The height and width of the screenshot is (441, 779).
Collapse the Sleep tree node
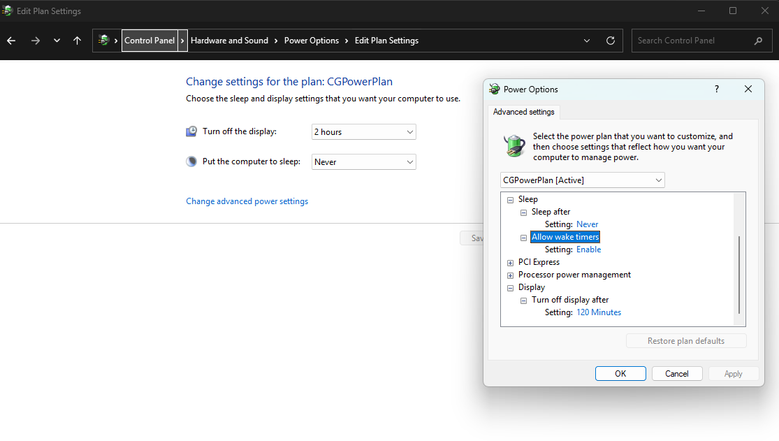pyautogui.click(x=510, y=200)
